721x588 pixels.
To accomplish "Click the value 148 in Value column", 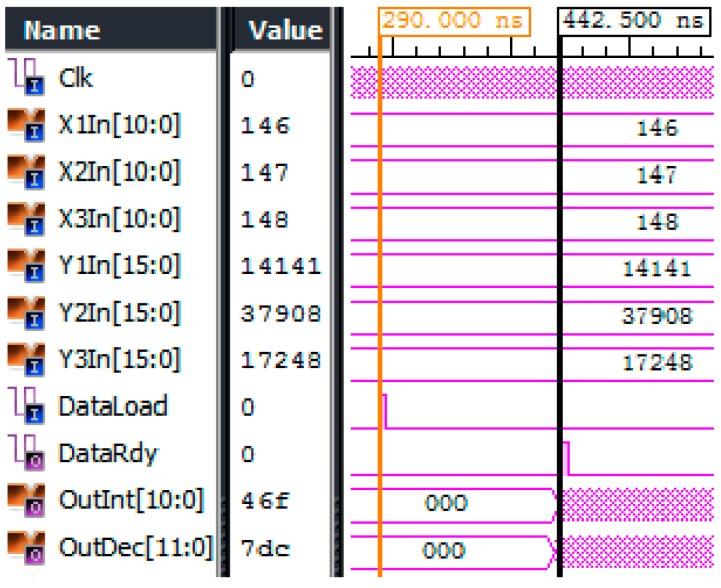I will click(265, 220).
